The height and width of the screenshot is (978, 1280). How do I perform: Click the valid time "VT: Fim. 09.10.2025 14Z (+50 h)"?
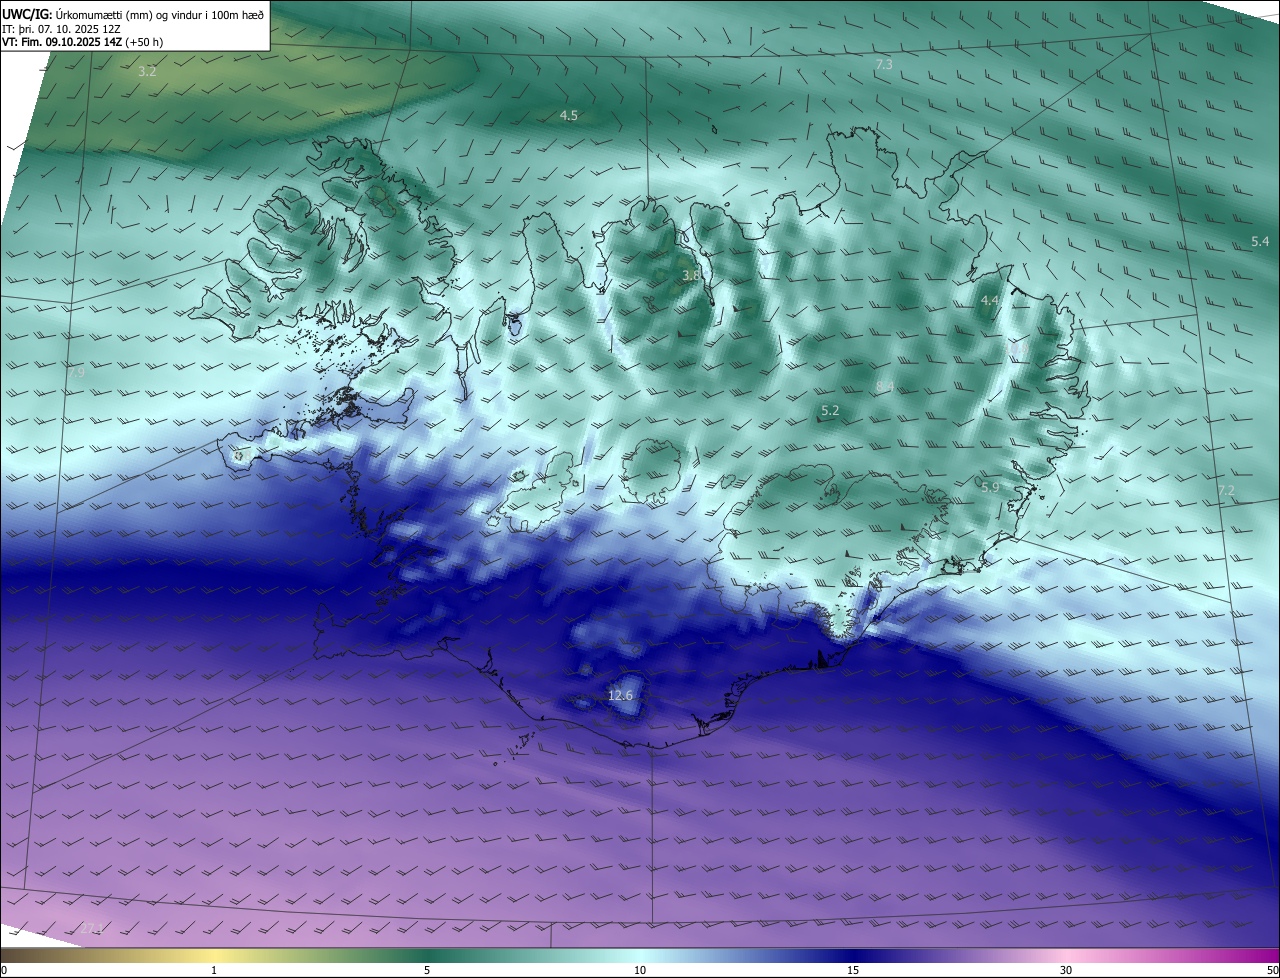tap(82, 42)
